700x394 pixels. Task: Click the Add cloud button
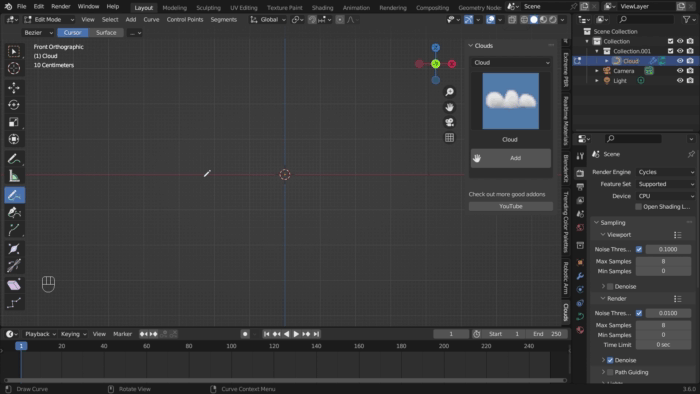(x=511, y=158)
